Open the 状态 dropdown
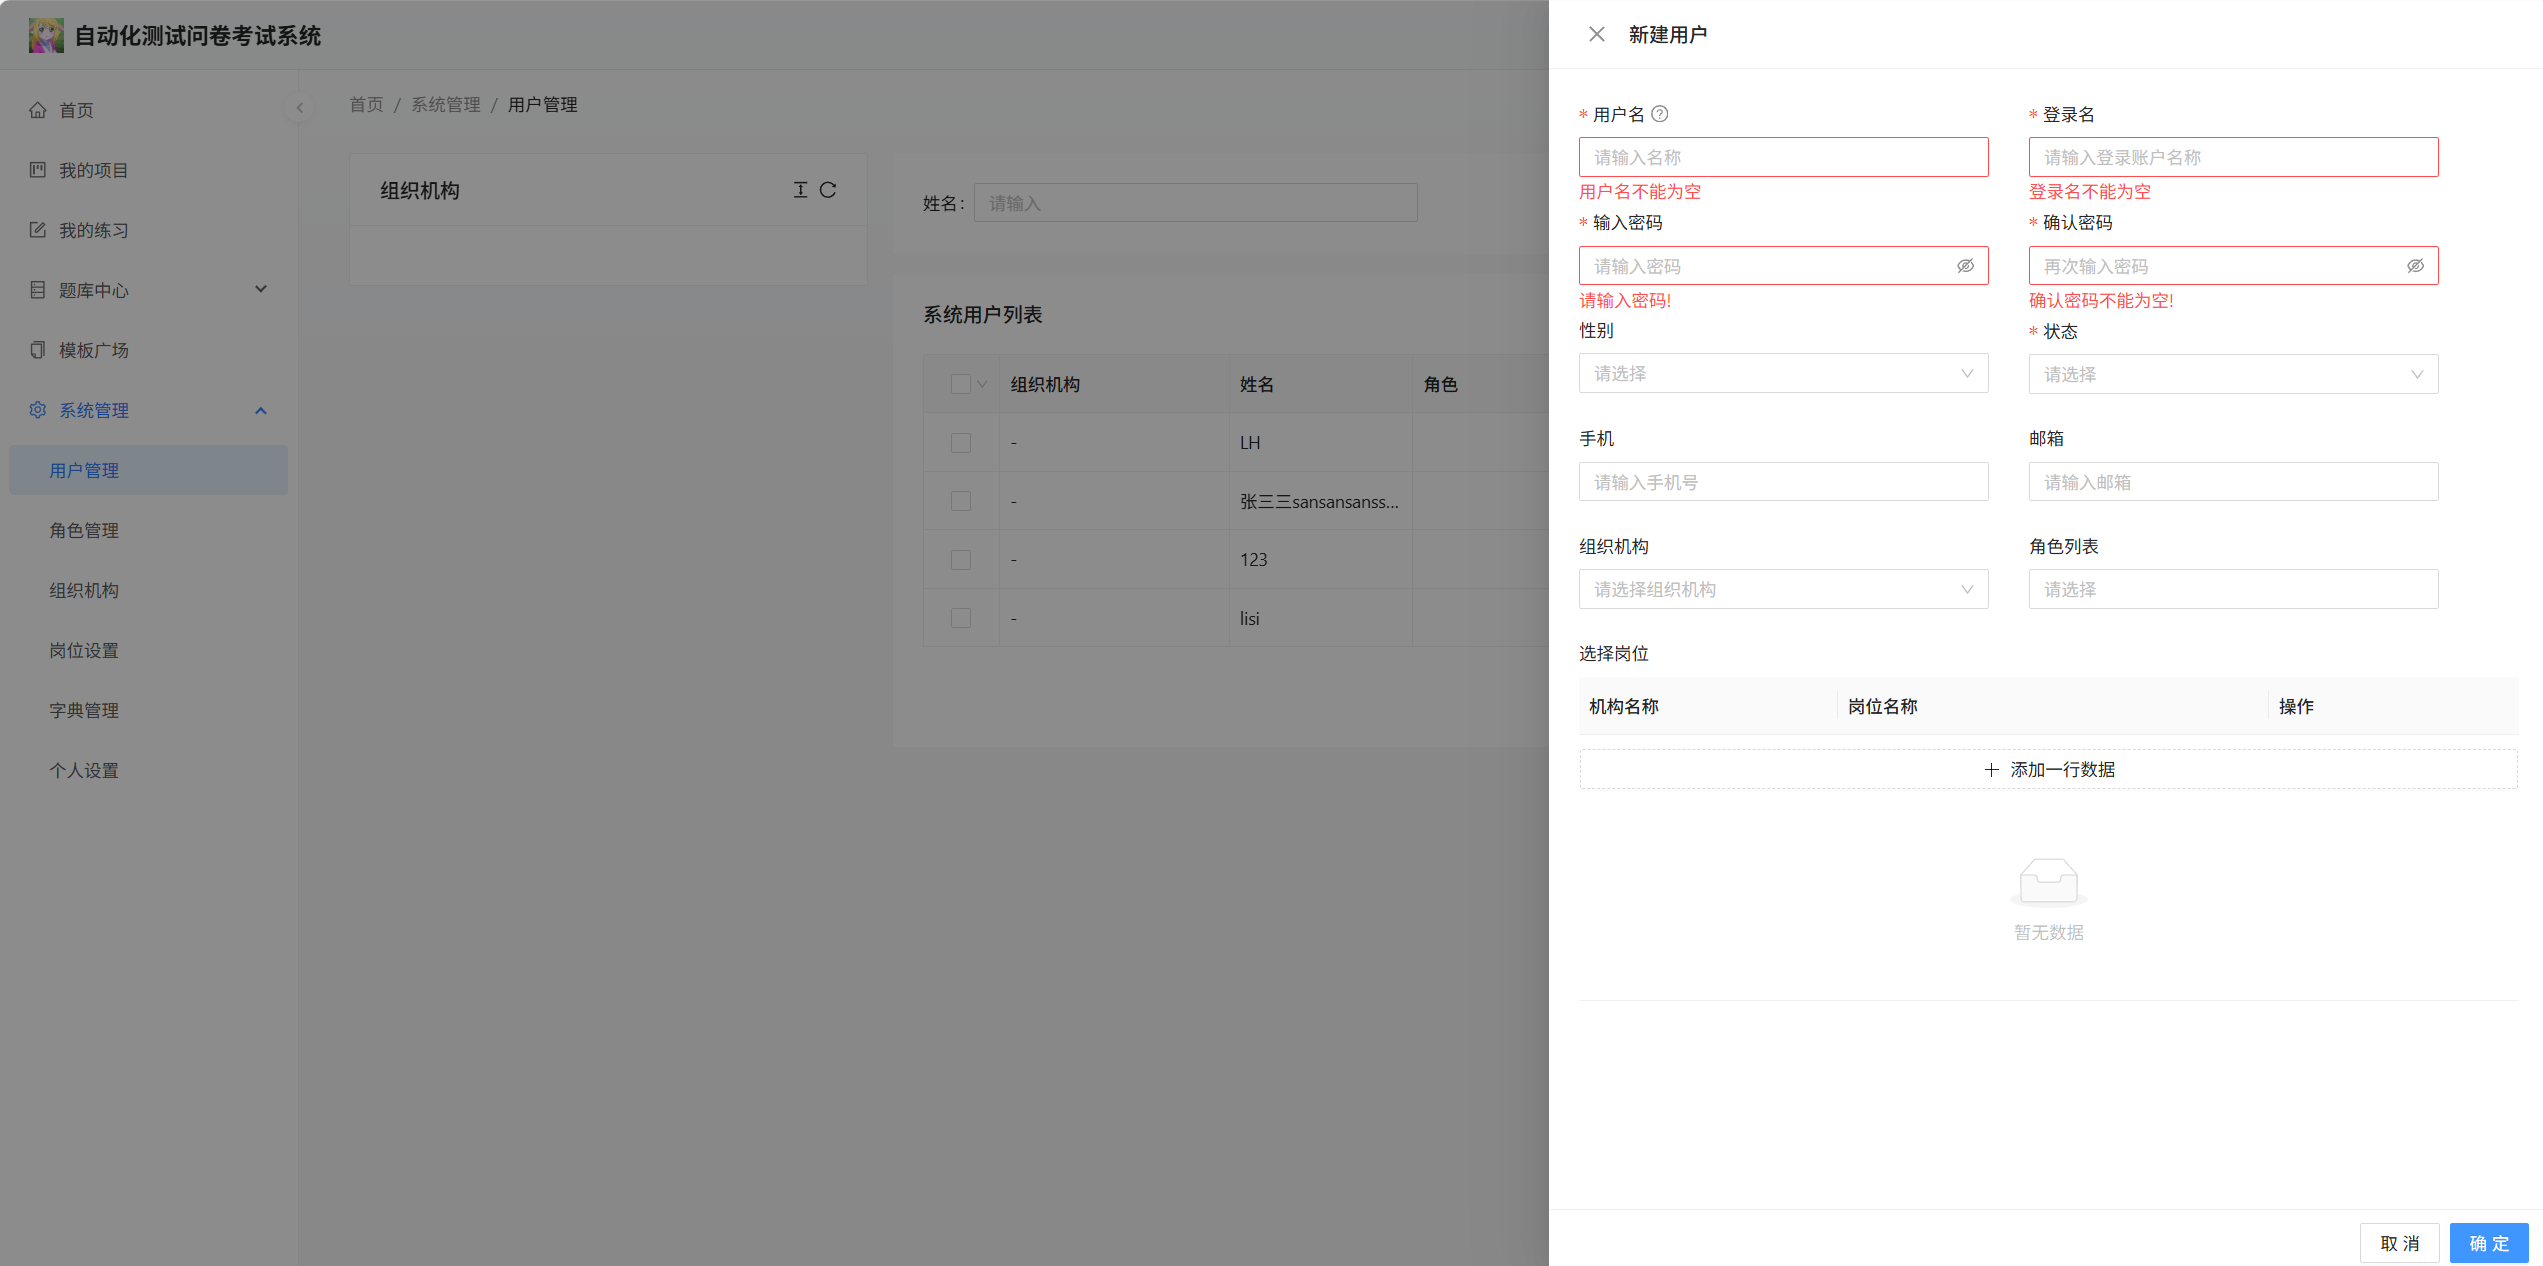2543x1266 pixels. pyautogui.click(x=2233, y=374)
